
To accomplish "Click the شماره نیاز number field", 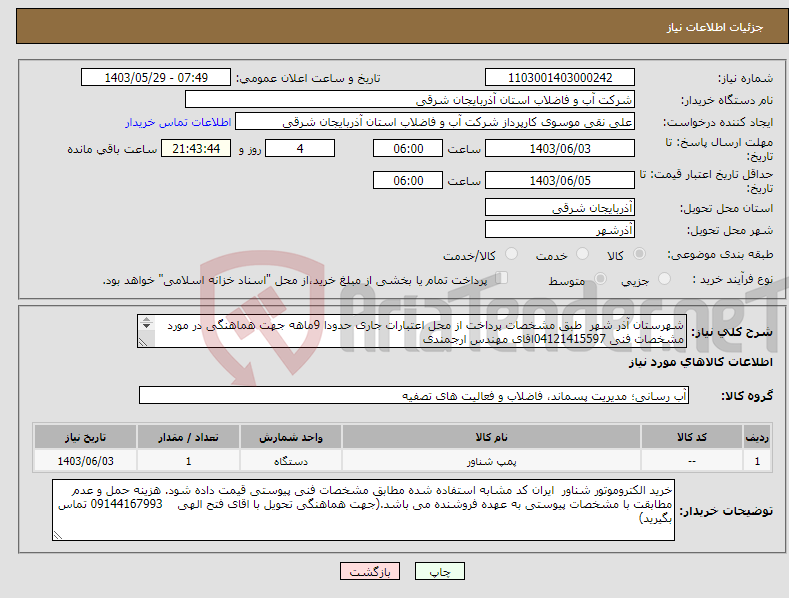I will coord(560,78).
